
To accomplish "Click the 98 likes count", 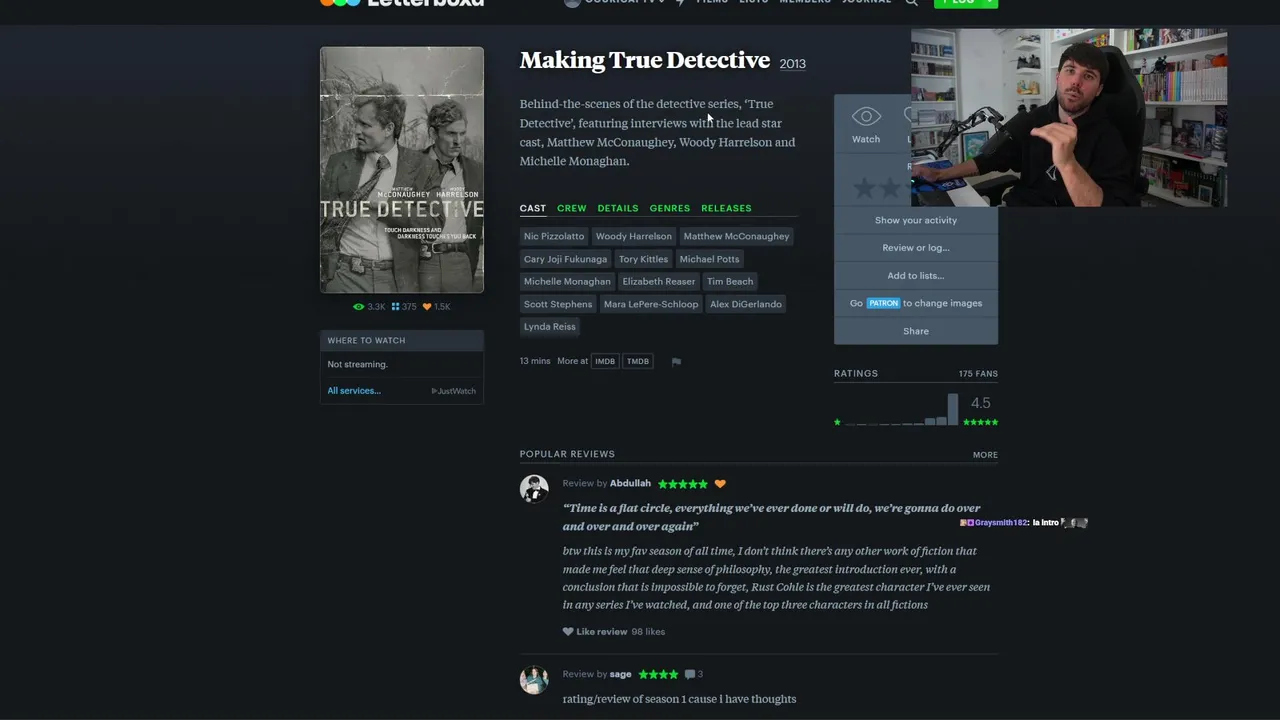I will click(648, 632).
